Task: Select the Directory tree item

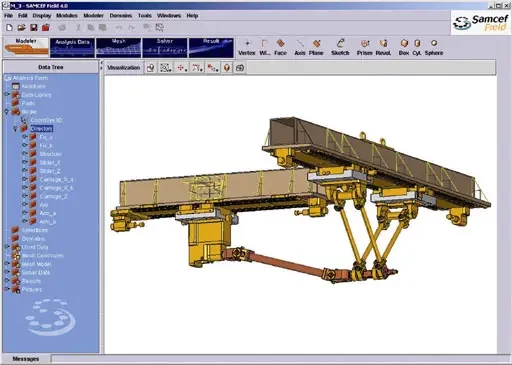Action: (42, 129)
